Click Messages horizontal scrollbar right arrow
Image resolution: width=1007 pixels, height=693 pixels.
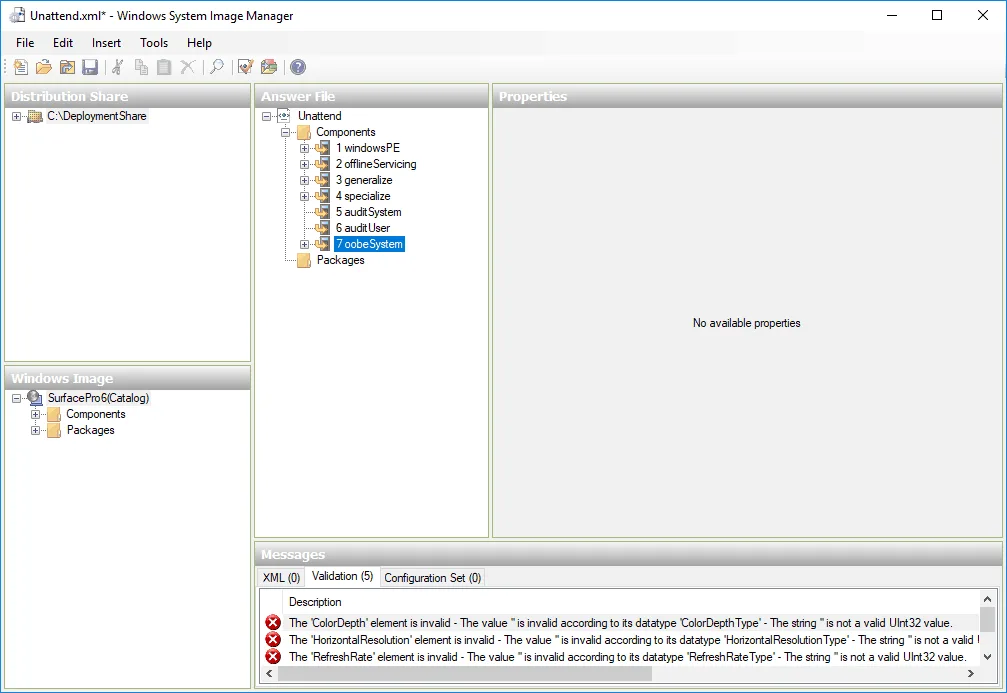click(970, 673)
